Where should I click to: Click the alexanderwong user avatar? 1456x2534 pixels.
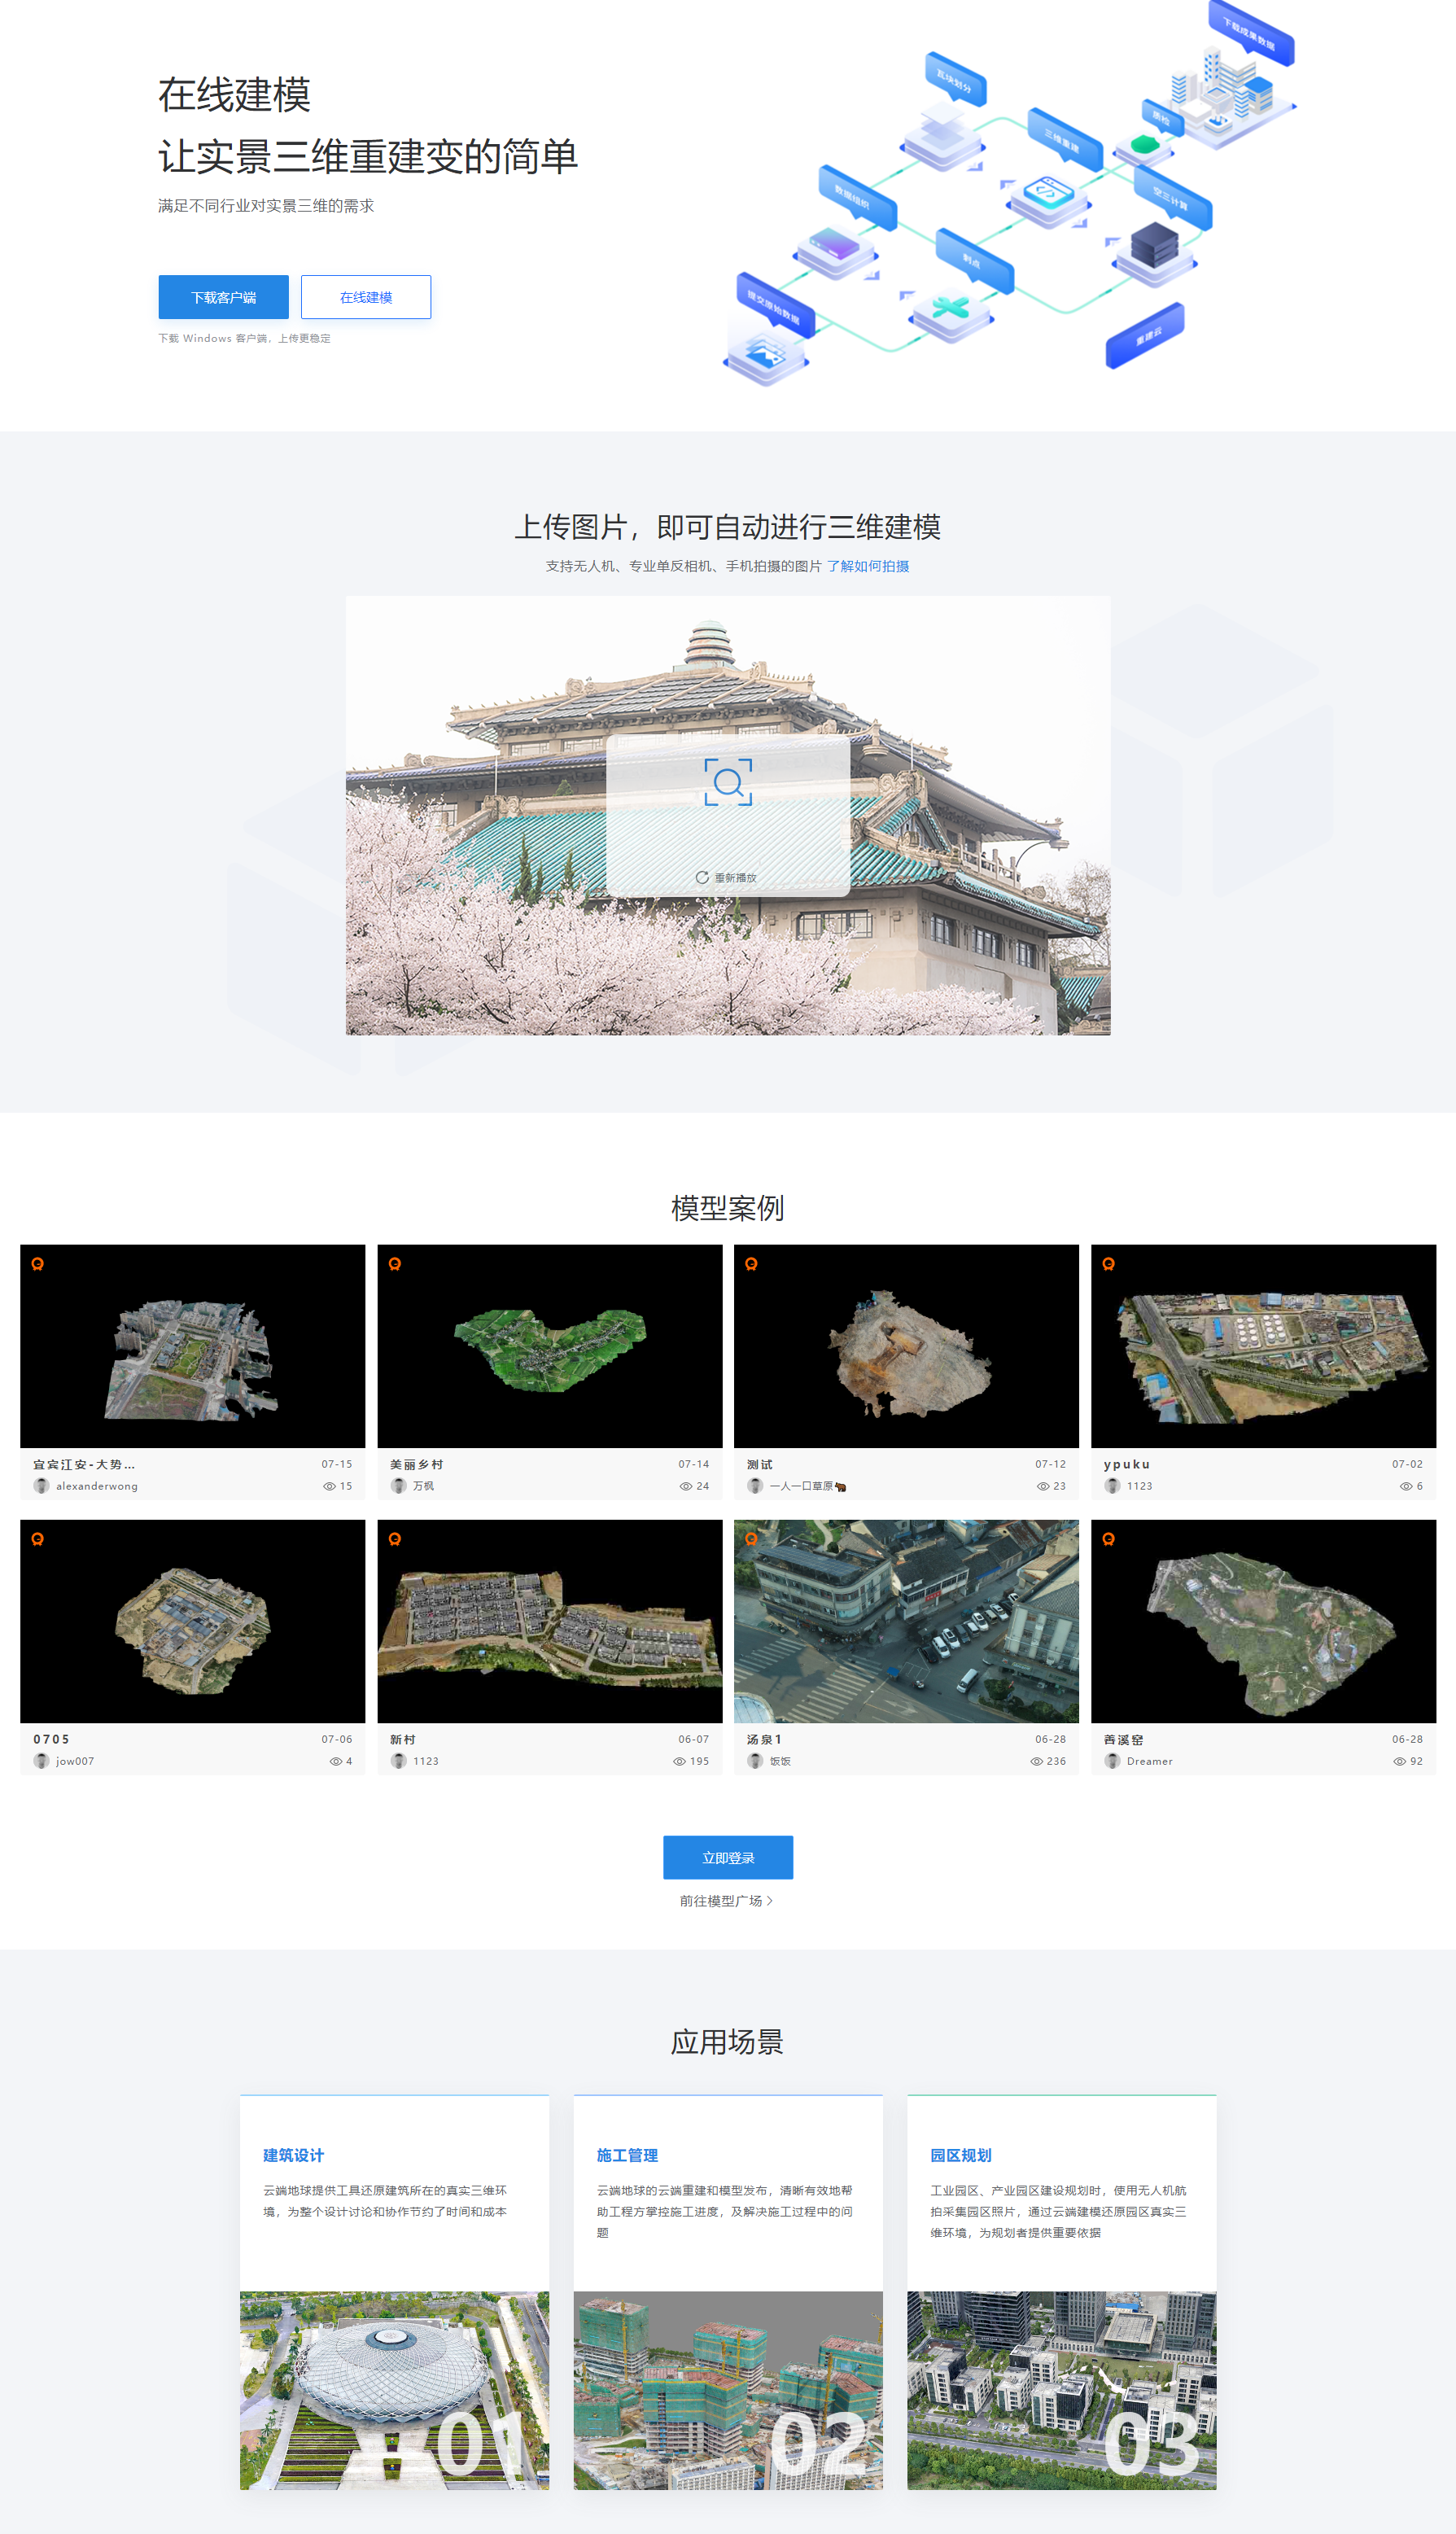click(x=41, y=1486)
